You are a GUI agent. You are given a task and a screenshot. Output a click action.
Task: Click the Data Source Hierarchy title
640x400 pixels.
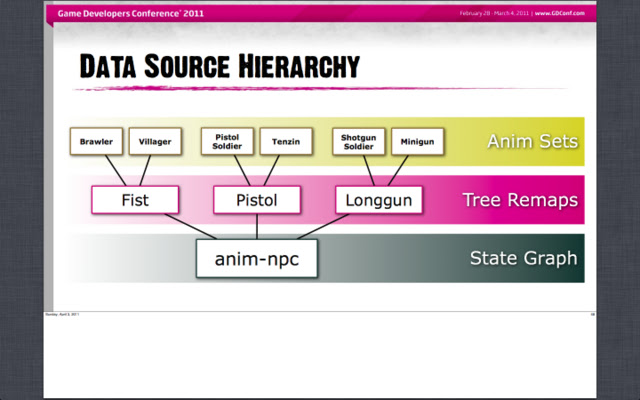[x=219, y=67]
